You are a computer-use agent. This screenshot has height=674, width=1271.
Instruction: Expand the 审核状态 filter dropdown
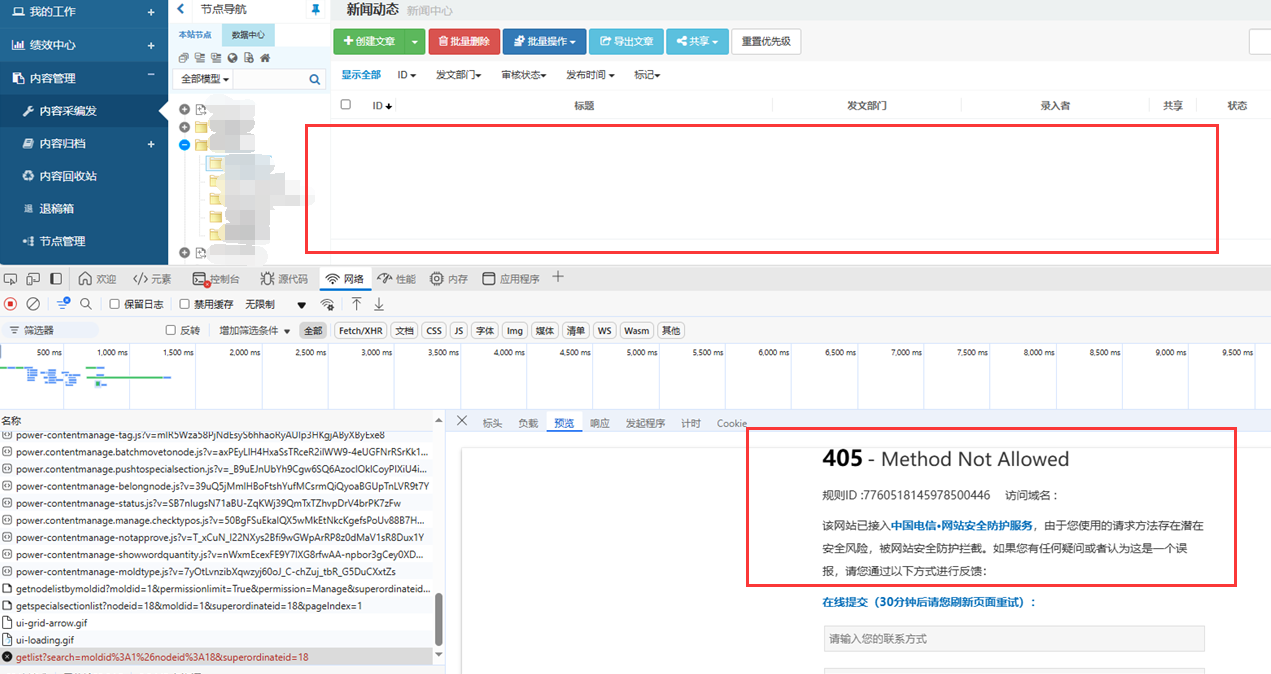[x=523, y=75]
